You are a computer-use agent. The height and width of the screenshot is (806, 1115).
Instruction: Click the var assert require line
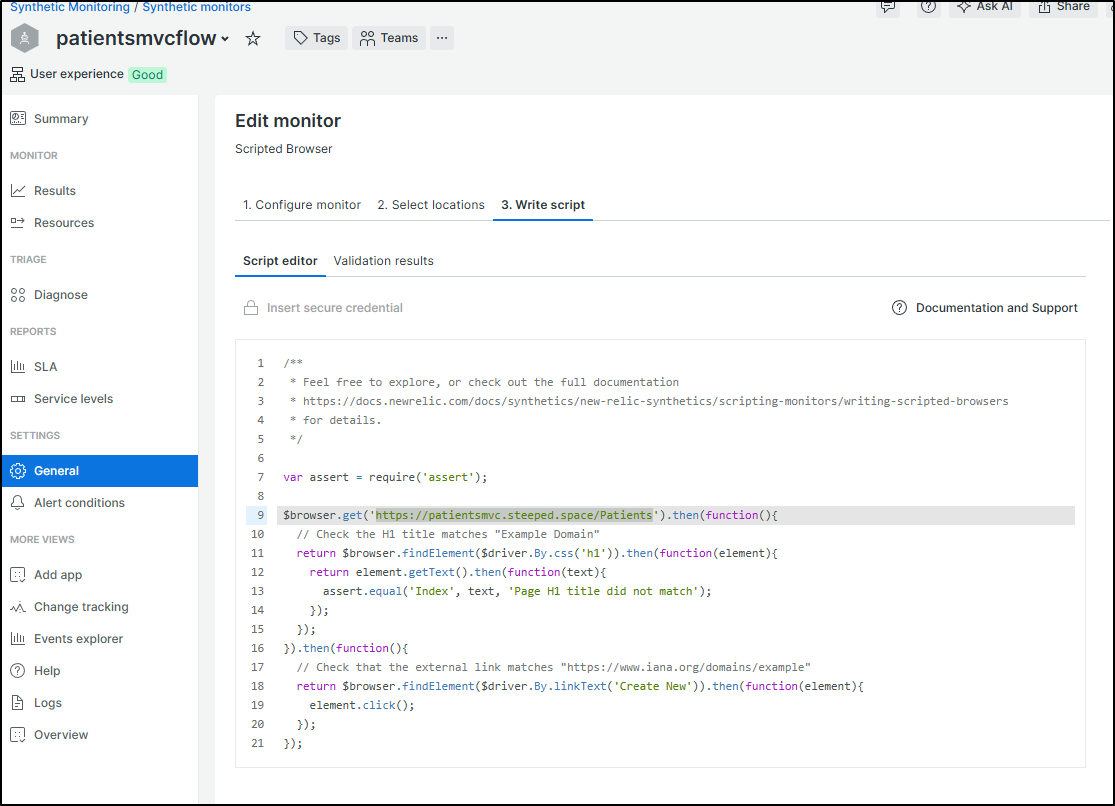[385, 477]
